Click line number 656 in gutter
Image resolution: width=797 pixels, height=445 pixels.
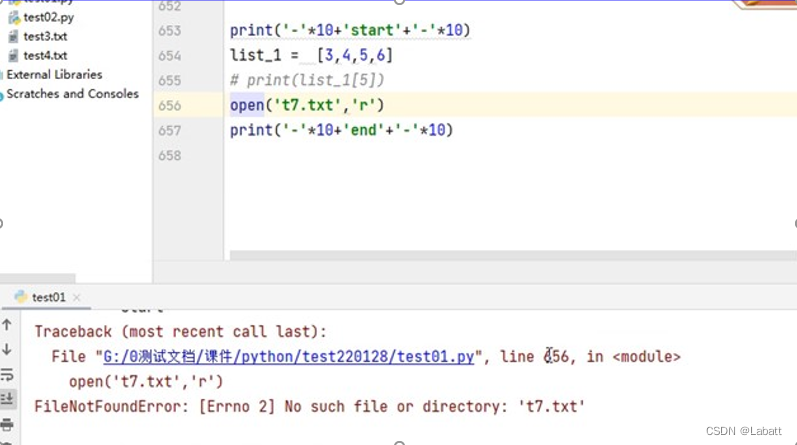169,105
